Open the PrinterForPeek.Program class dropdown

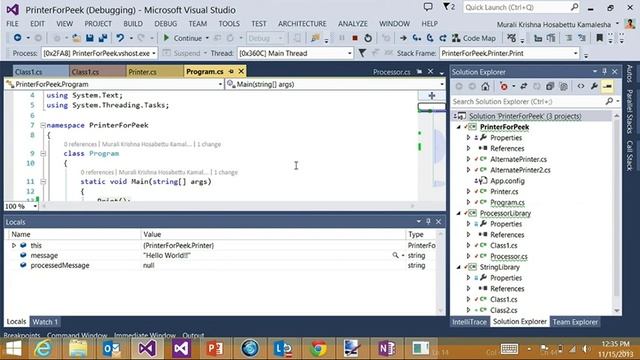(x=114, y=84)
